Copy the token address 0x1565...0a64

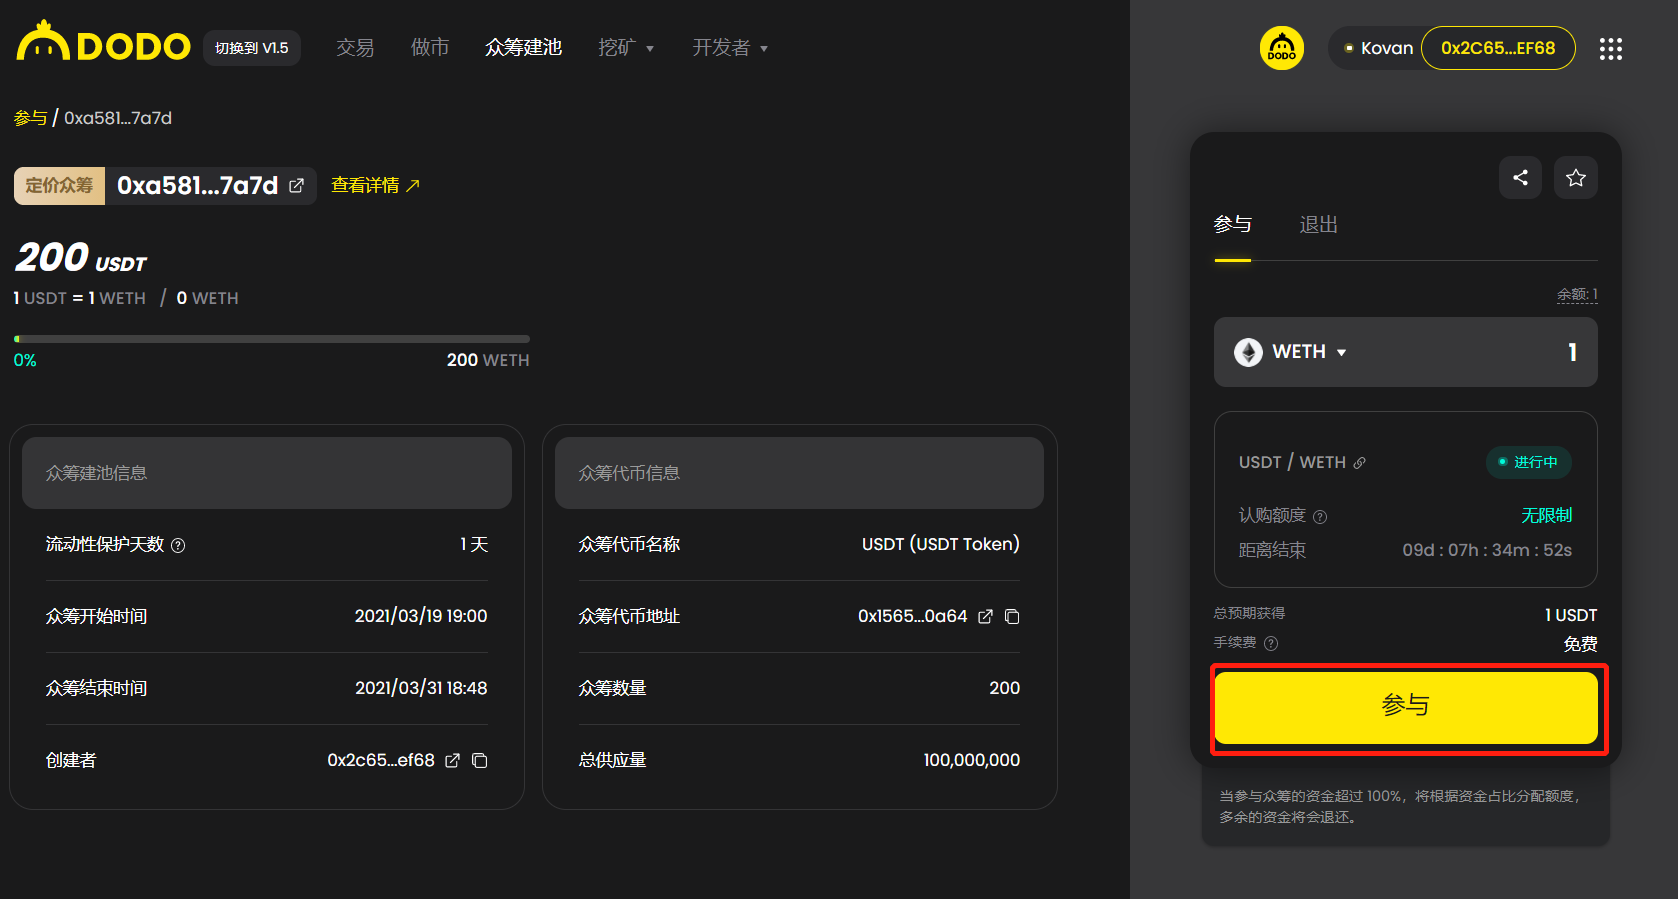tap(1012, 616)
